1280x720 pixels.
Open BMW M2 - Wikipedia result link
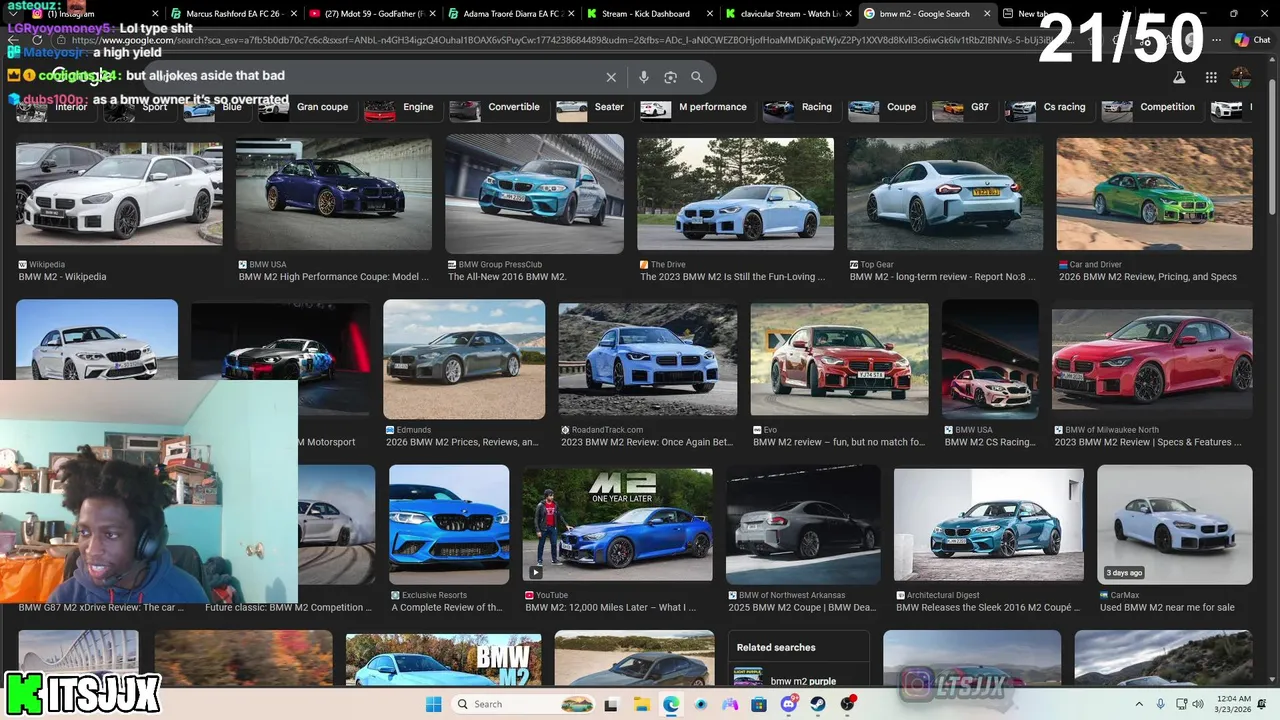[x=62, y=277]
